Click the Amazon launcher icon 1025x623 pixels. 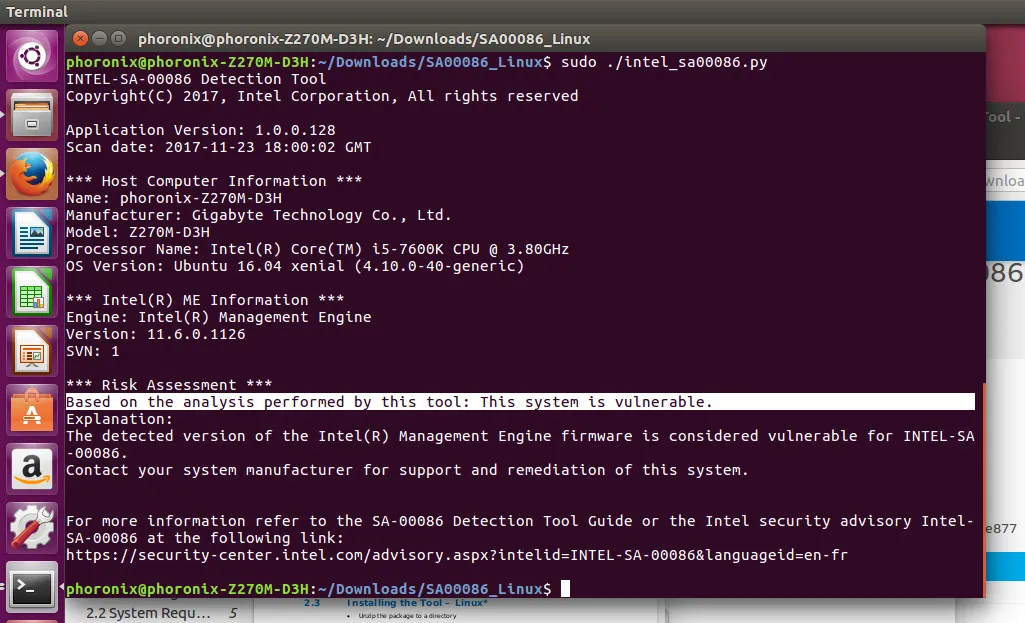(32, 468)
